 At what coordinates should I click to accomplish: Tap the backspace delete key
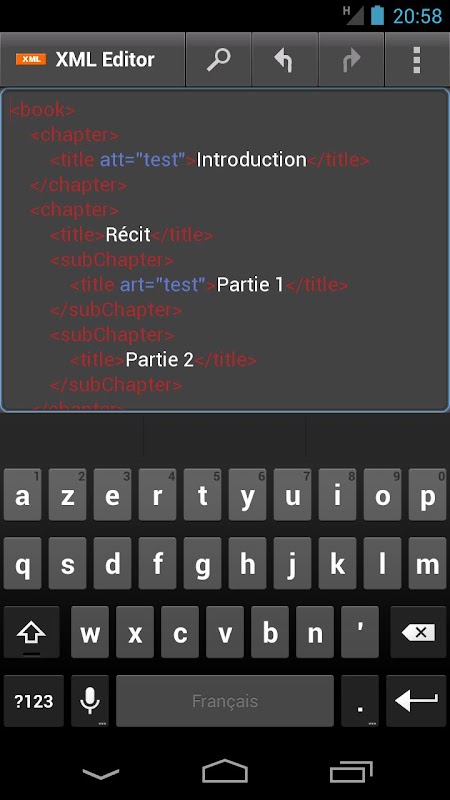pos(418,633)
